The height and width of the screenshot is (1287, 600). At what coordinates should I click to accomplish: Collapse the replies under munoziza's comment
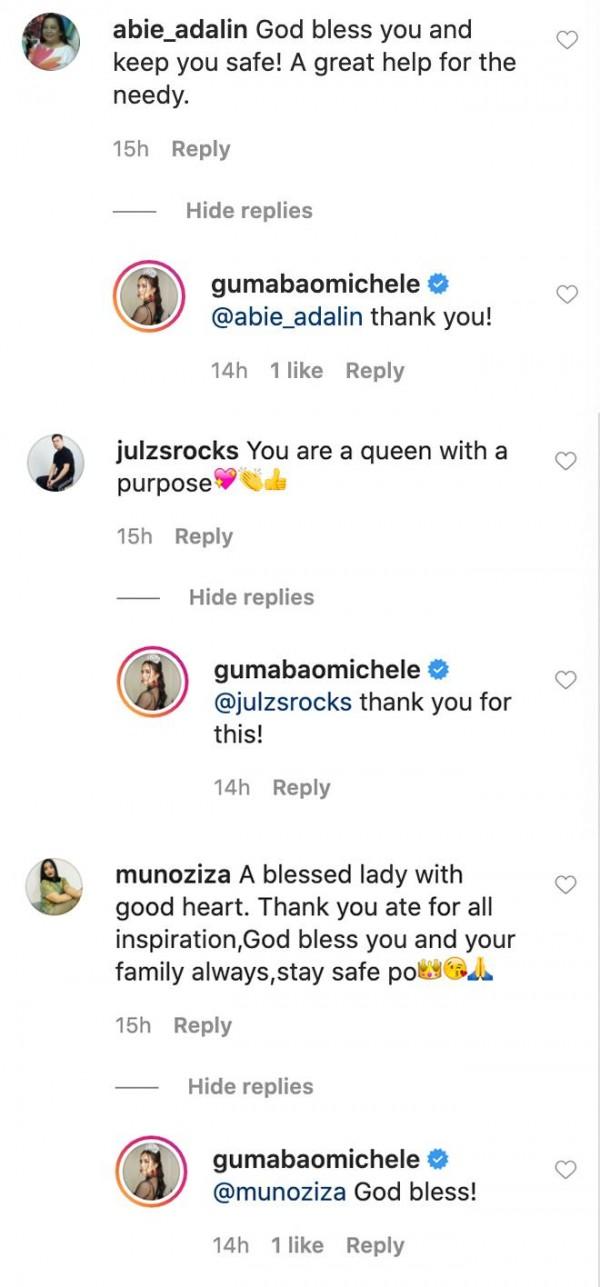248,1086
